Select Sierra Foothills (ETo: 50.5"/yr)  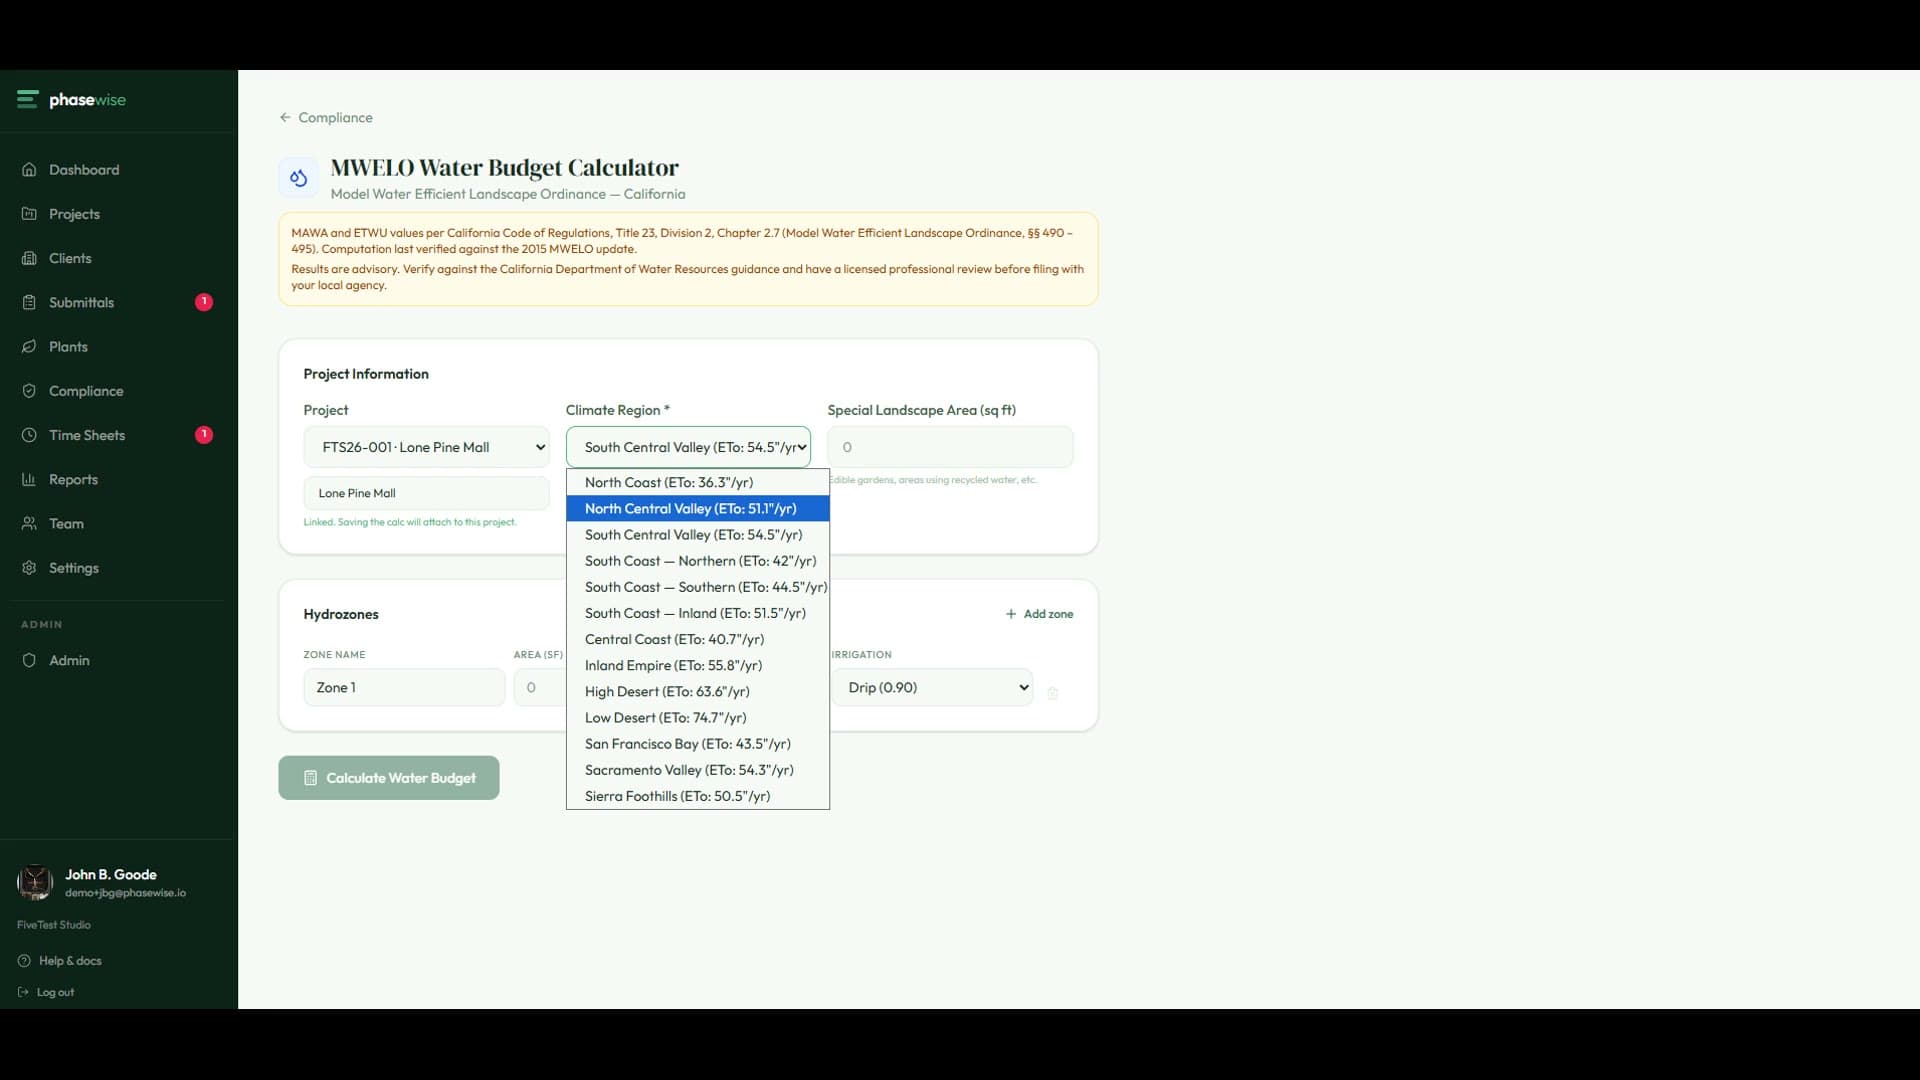point(698,796)
